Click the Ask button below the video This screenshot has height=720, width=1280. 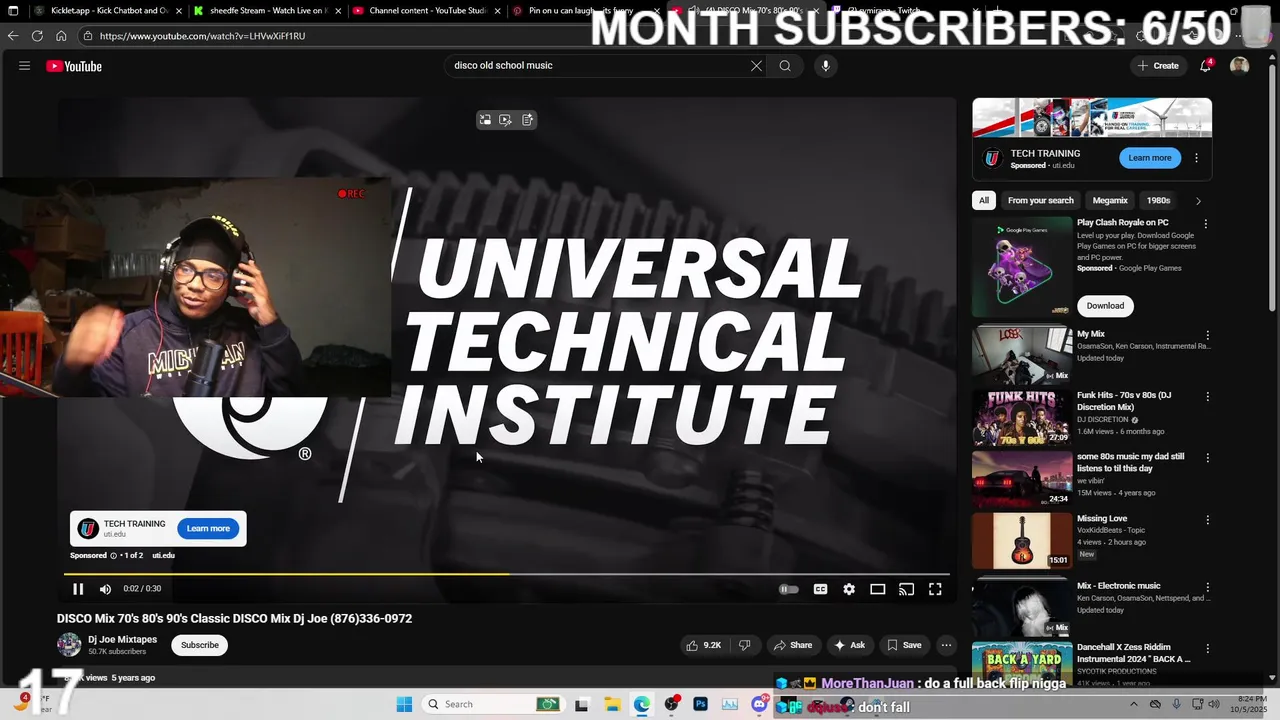pos(849,645)
